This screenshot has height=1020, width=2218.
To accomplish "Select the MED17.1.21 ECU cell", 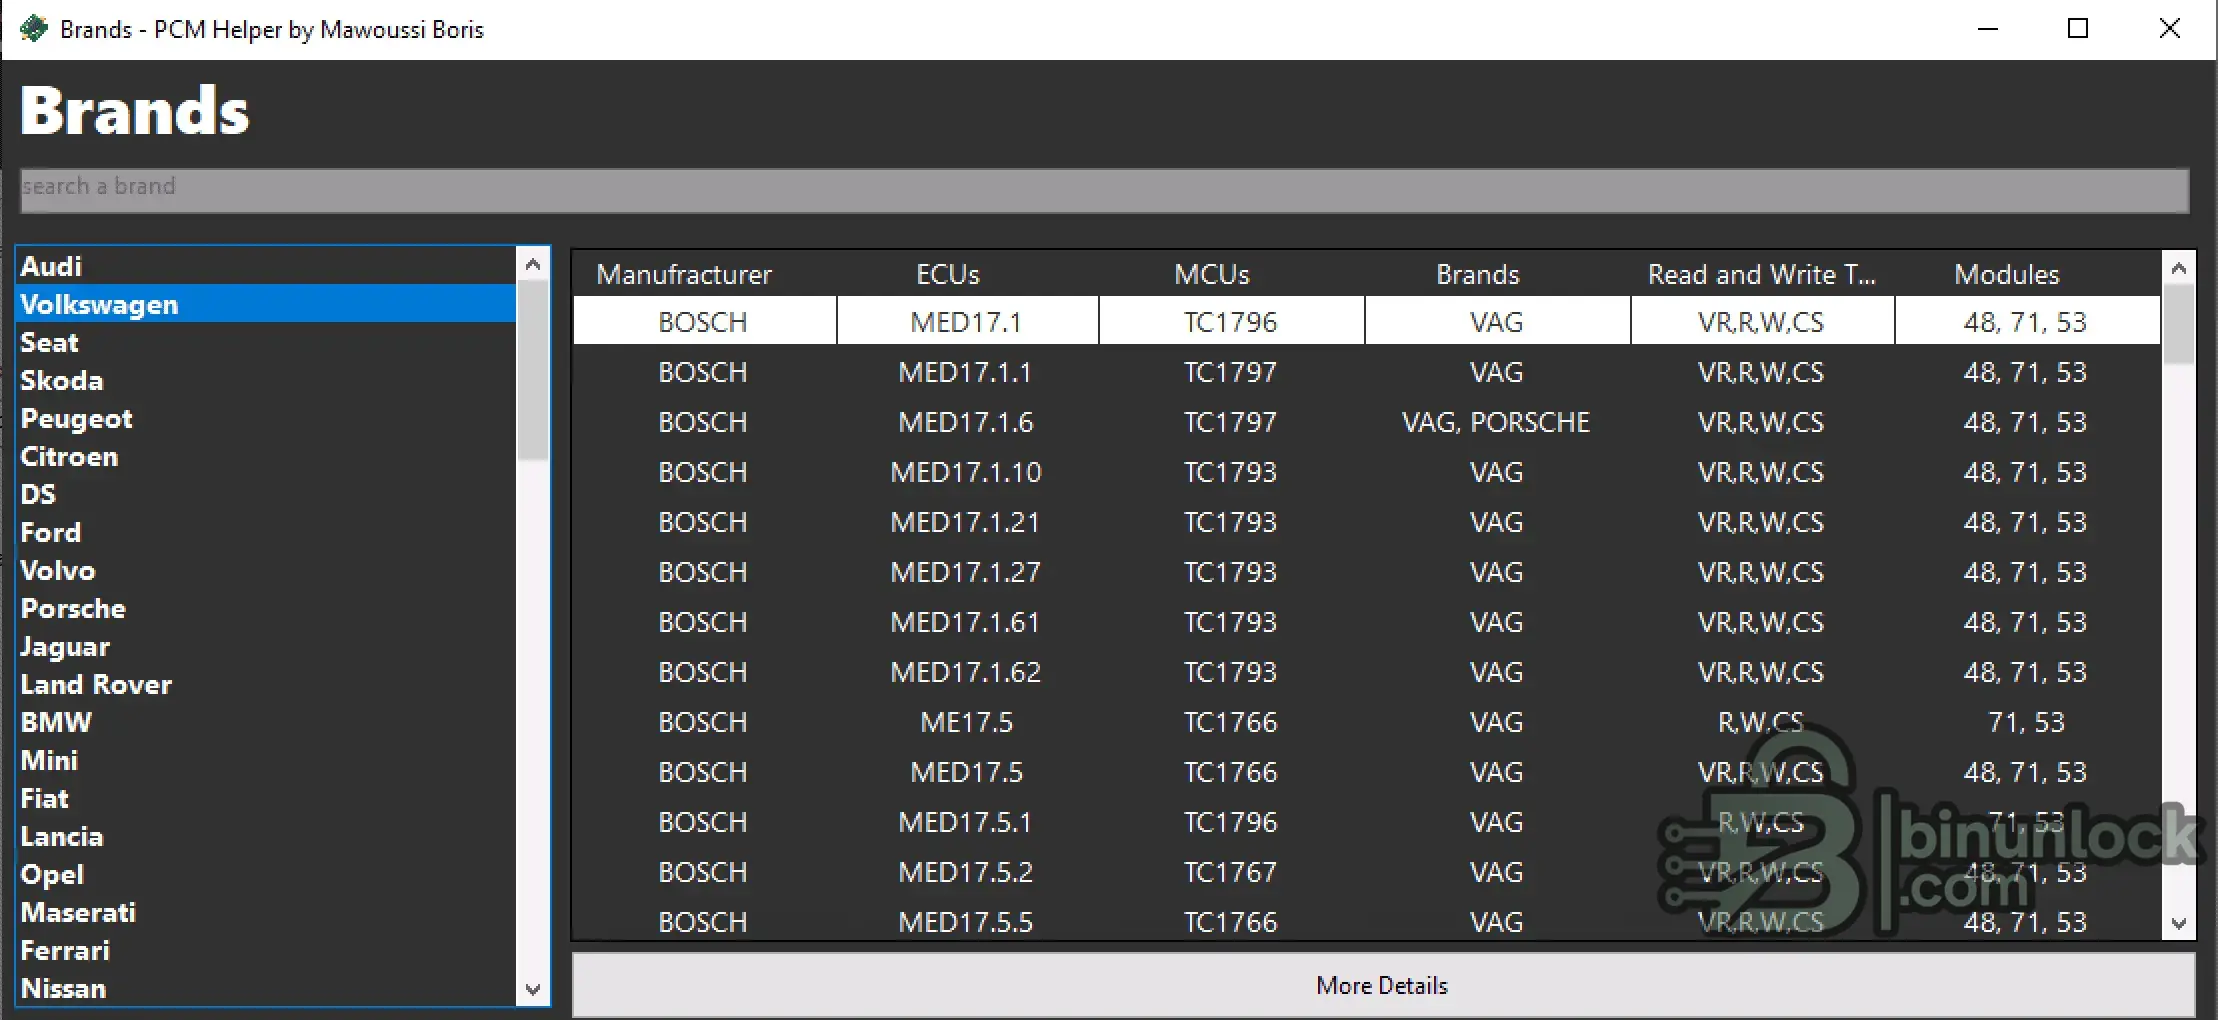I will (x=967, y=522).
